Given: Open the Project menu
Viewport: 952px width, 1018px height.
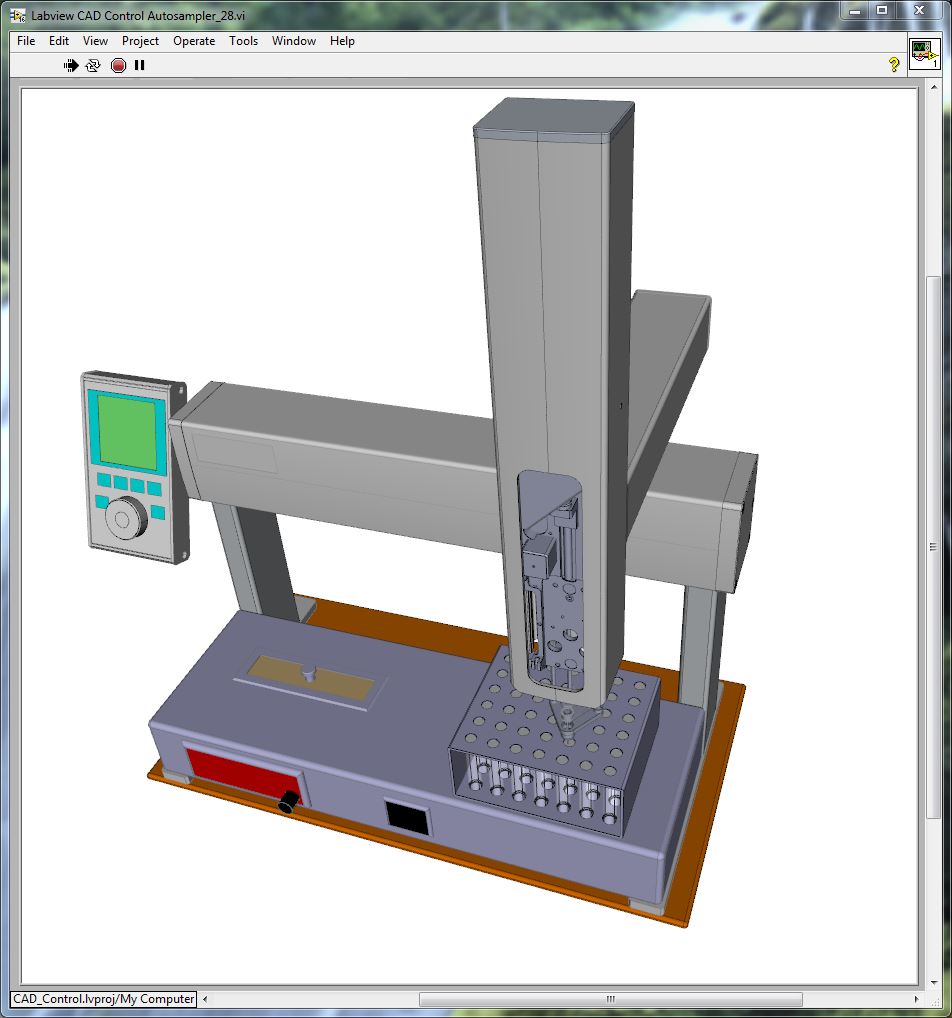Looking at the screenshot, I should pyautogui.click(x=140, y=41).
